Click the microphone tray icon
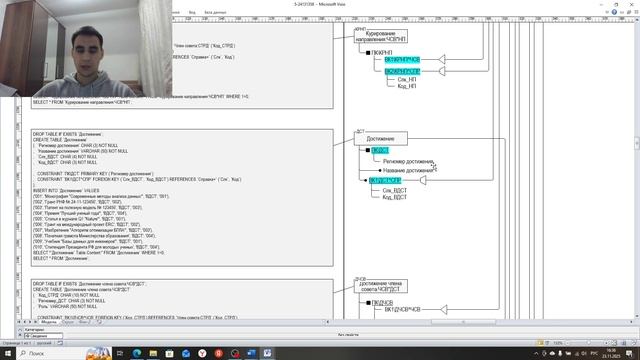Viewport: 640px width, 360px height. pyautogui.click(x=560, y=353)
